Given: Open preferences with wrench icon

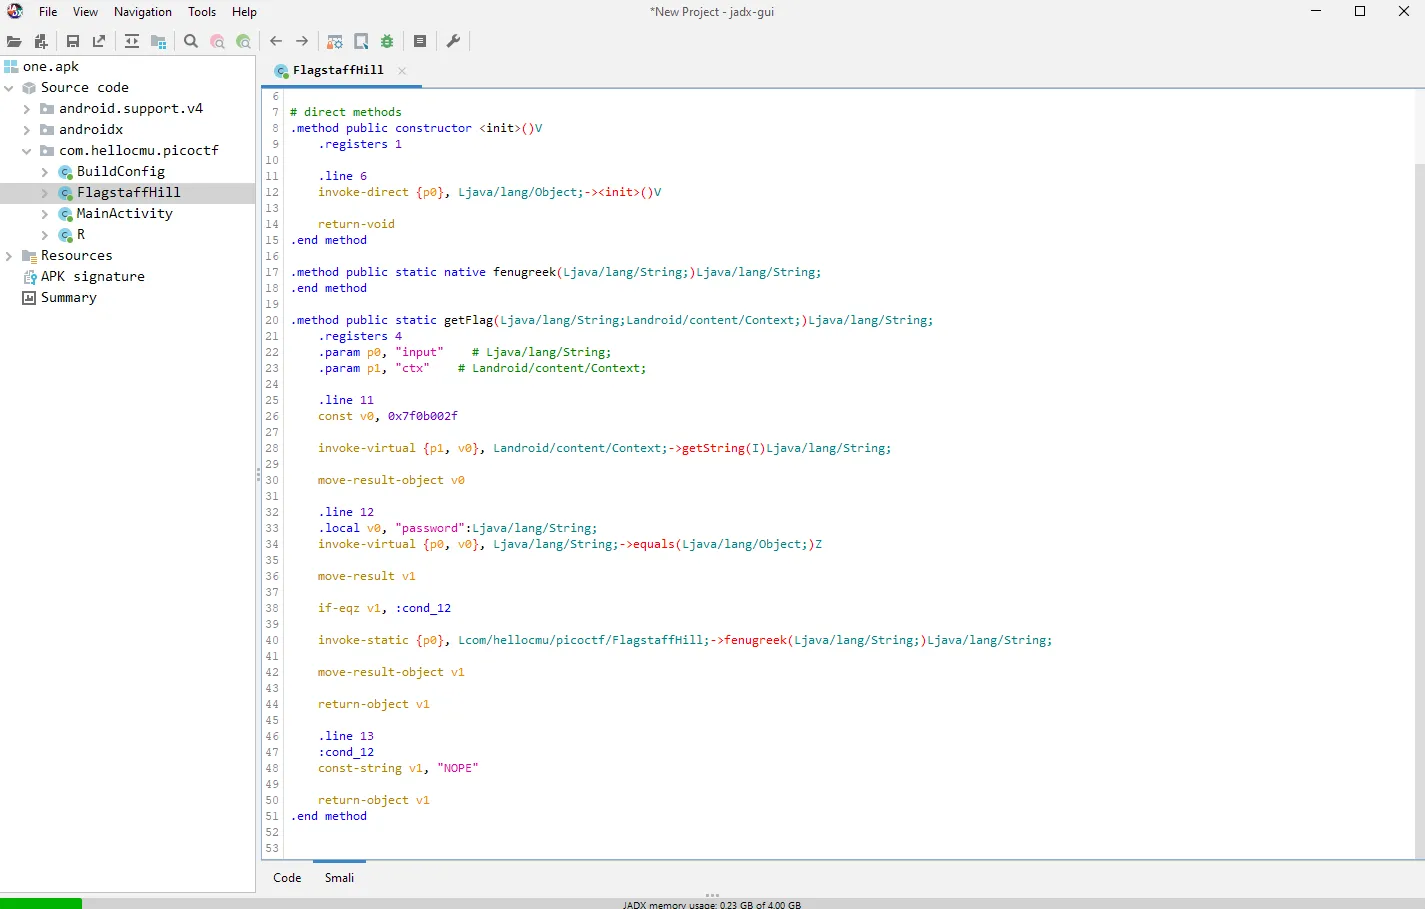Looking at the screenshot, I should click(453, 41).
